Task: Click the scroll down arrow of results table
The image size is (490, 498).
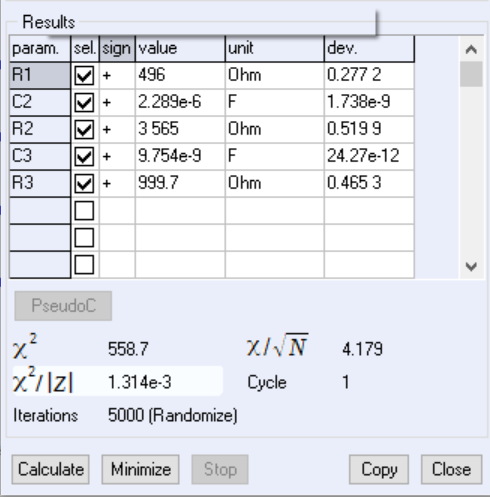Action: 471,266
